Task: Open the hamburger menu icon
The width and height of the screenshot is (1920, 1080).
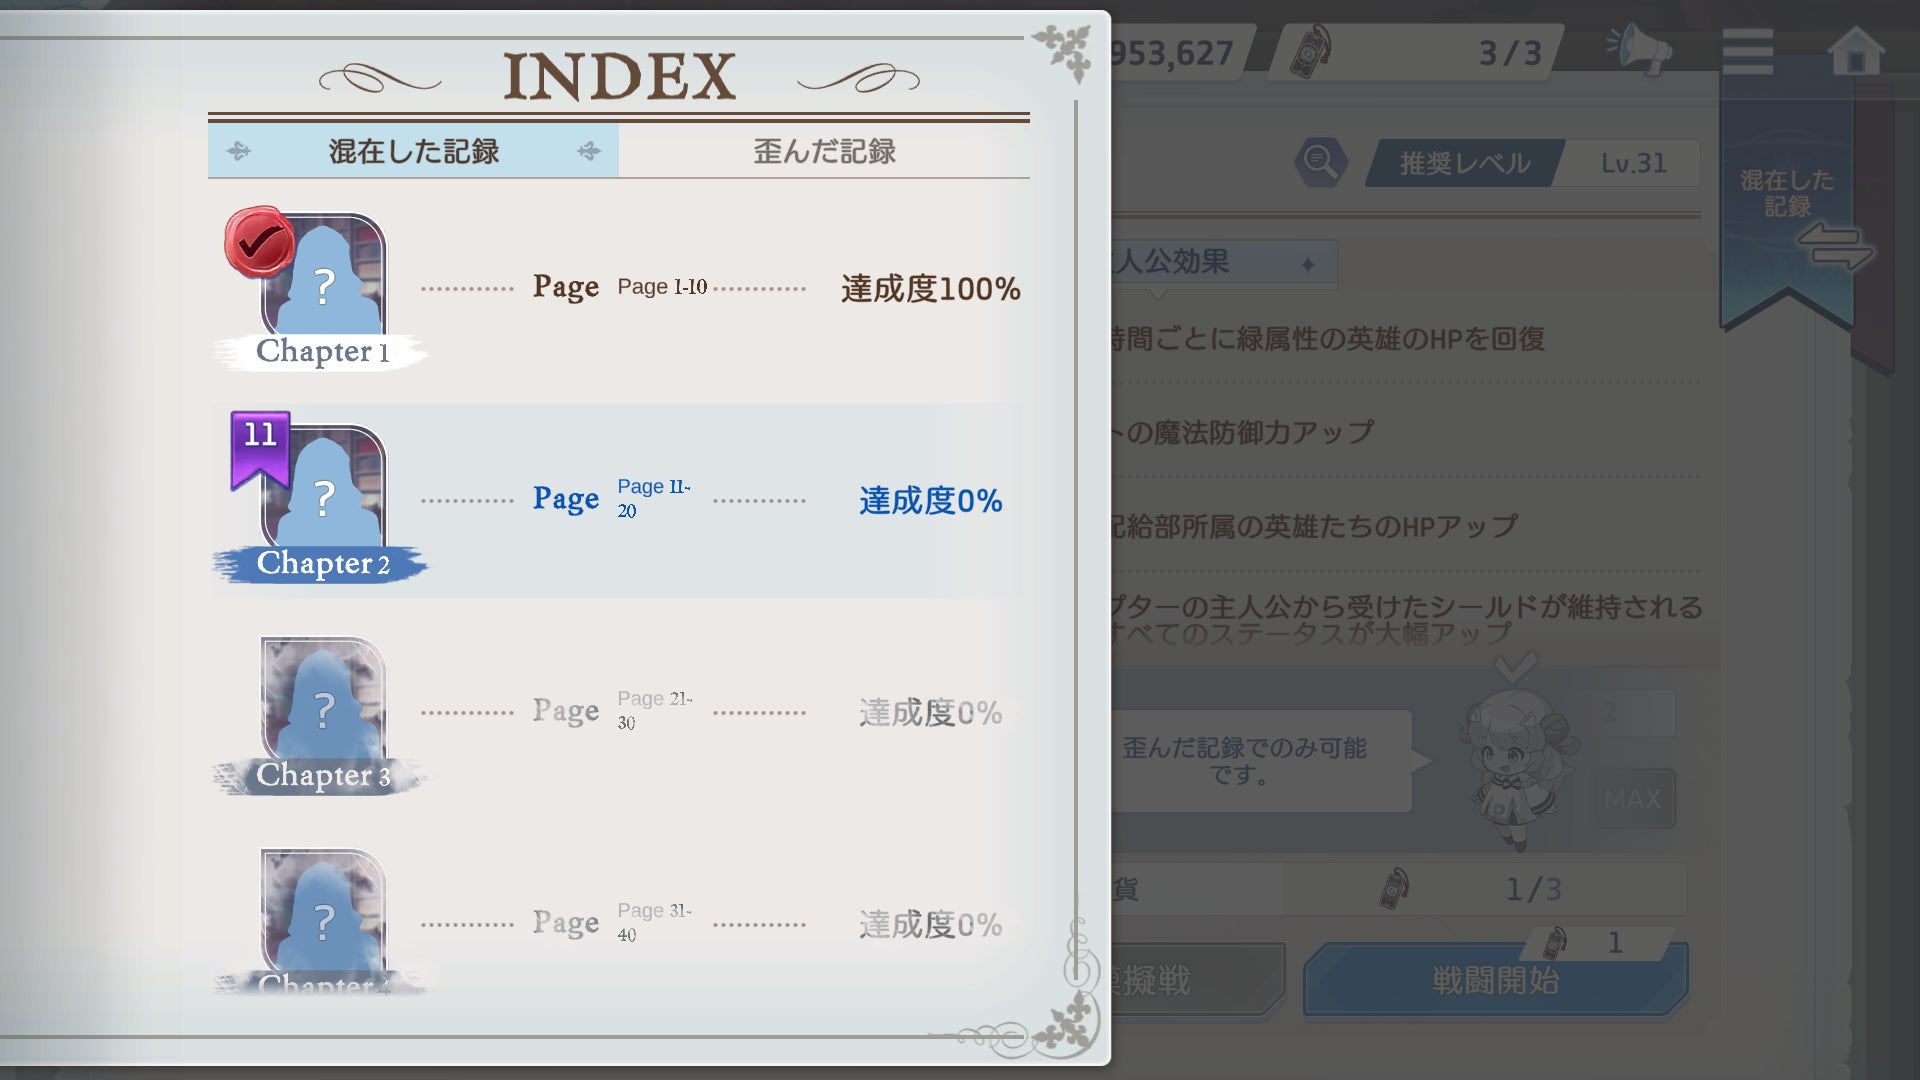Action: [1747, 52]
